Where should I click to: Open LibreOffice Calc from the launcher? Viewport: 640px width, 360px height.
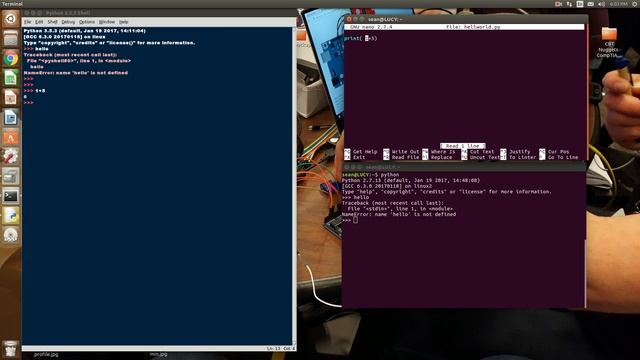(x=11, y=78)
